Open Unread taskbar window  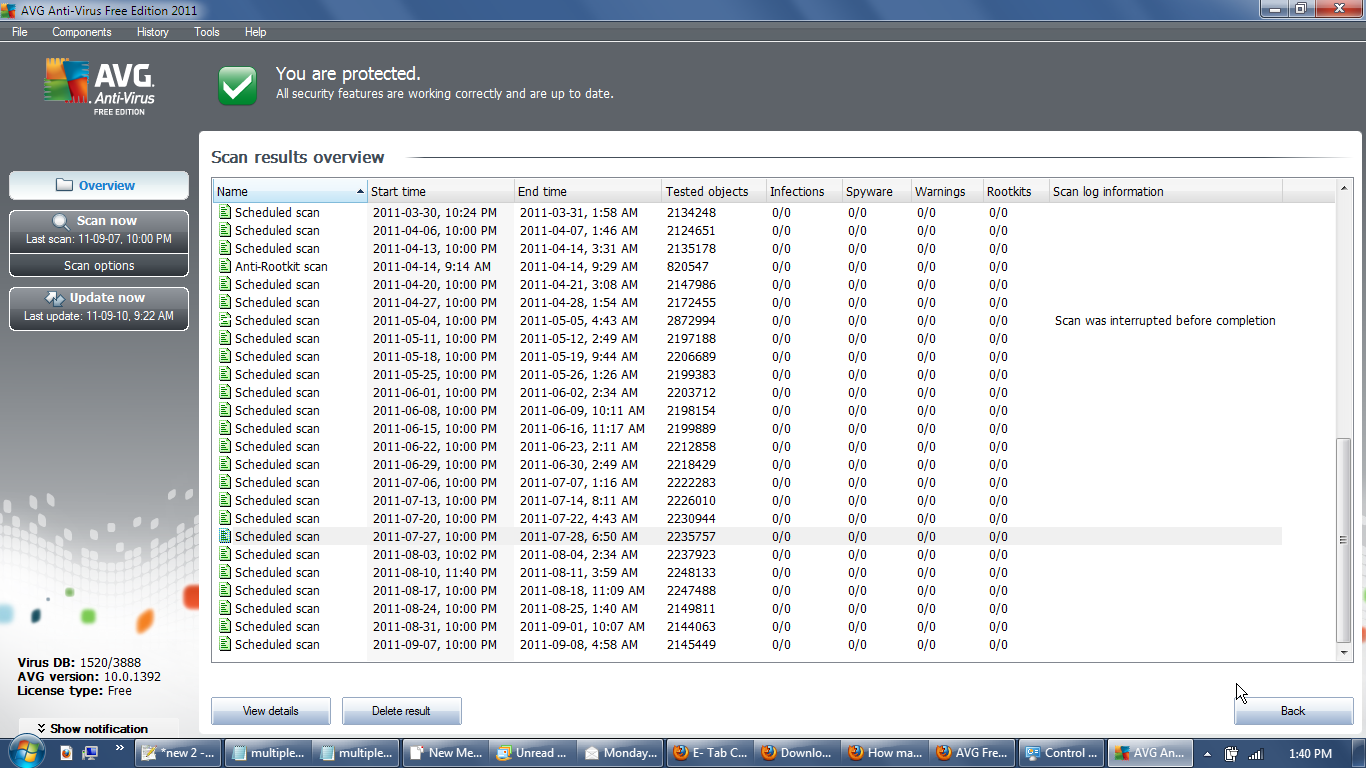[x=533, y=753]
